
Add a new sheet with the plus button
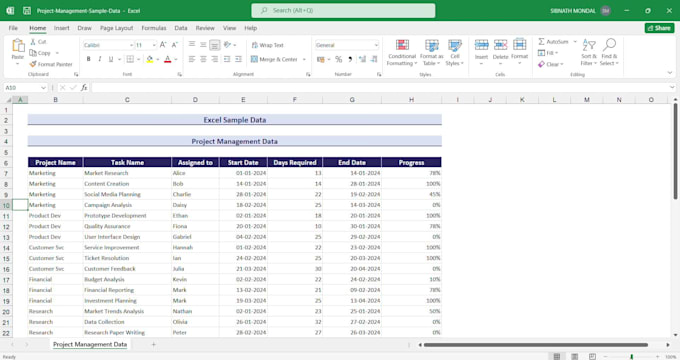point(153,344)
